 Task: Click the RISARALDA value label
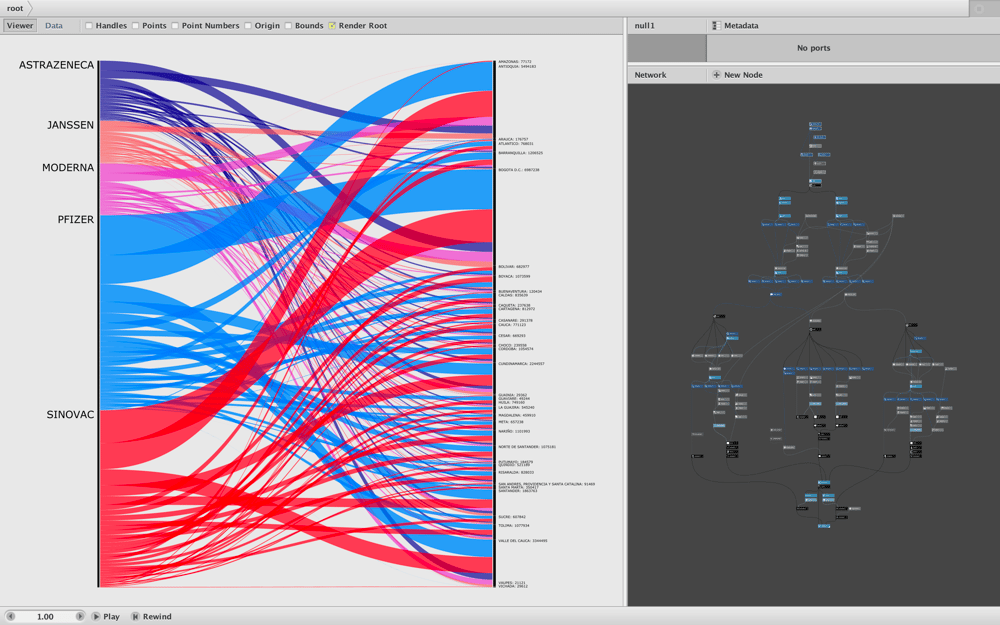(x=516, y=473)
